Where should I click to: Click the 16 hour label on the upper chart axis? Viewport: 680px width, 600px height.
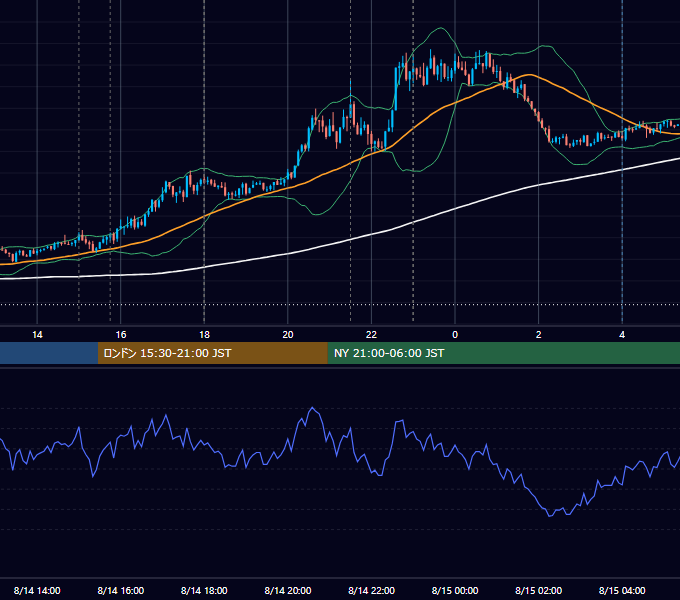[121, 335]
